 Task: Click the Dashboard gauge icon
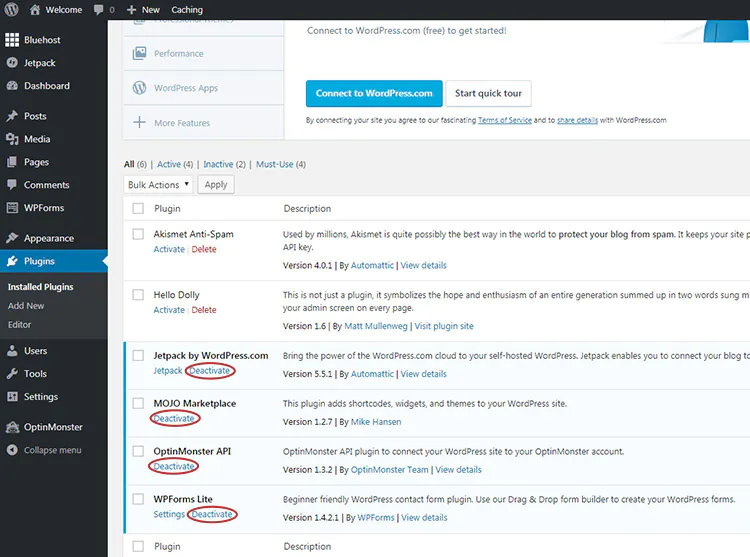pos(12,86)
